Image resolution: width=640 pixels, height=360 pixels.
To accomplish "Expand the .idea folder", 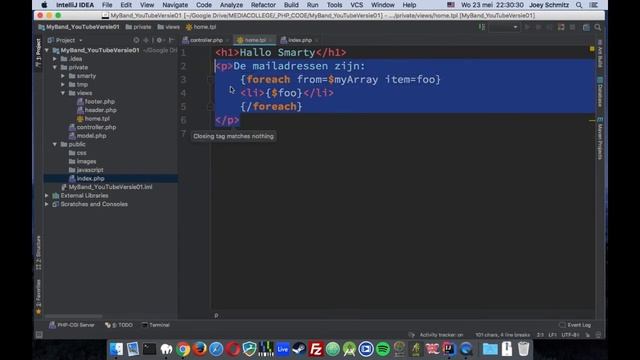I will click(55, 59).
